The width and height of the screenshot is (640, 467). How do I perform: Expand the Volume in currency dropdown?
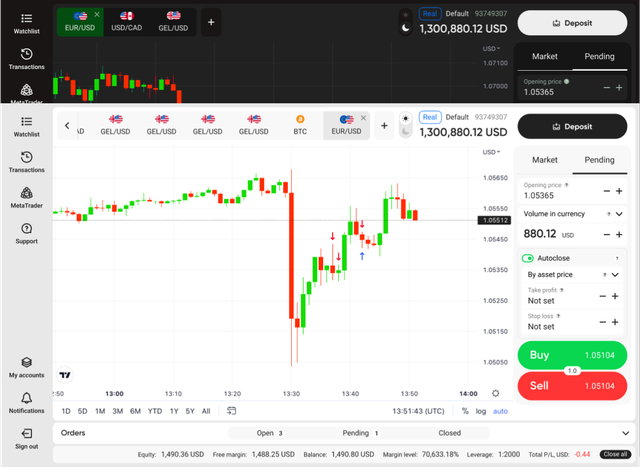(619, 214)
